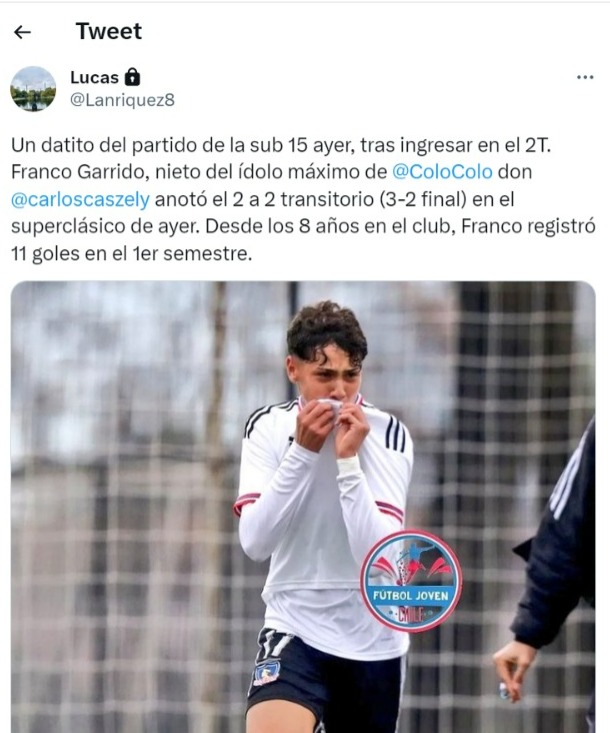The image size is (610, 733).
Task: Click the text 'superclásico de ayer'
Action: pyautogui.click(x=105, y=227)
